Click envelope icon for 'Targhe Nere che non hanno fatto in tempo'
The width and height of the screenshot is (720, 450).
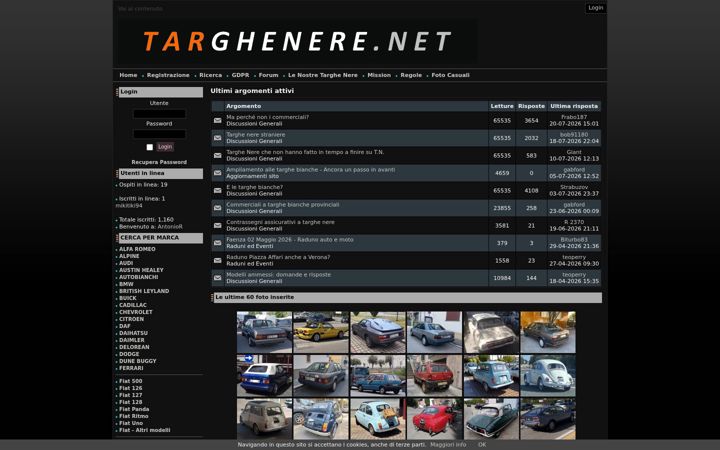[218, 155]
